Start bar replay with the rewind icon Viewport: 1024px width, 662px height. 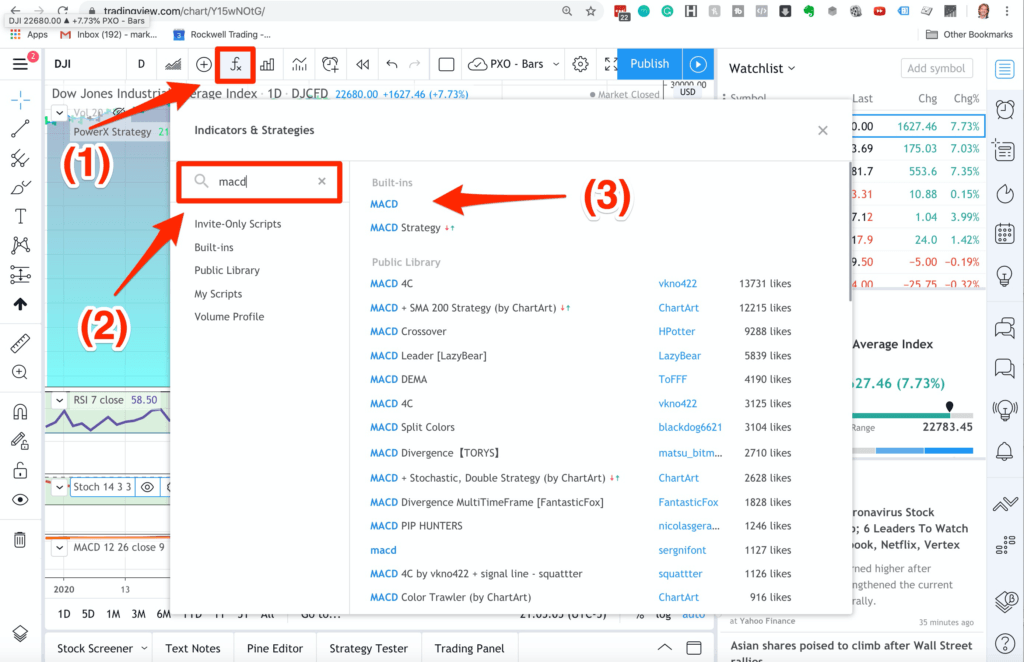pyautogui.click(x=362, y=64)
